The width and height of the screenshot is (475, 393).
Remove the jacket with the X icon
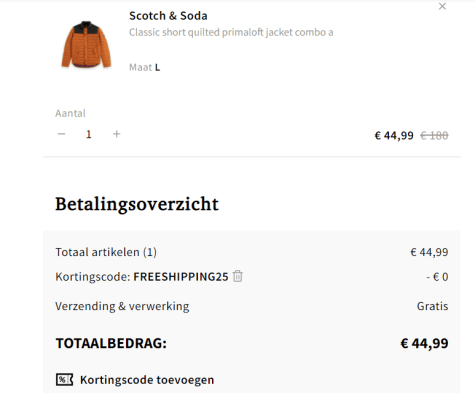click(x=442, y=6)
